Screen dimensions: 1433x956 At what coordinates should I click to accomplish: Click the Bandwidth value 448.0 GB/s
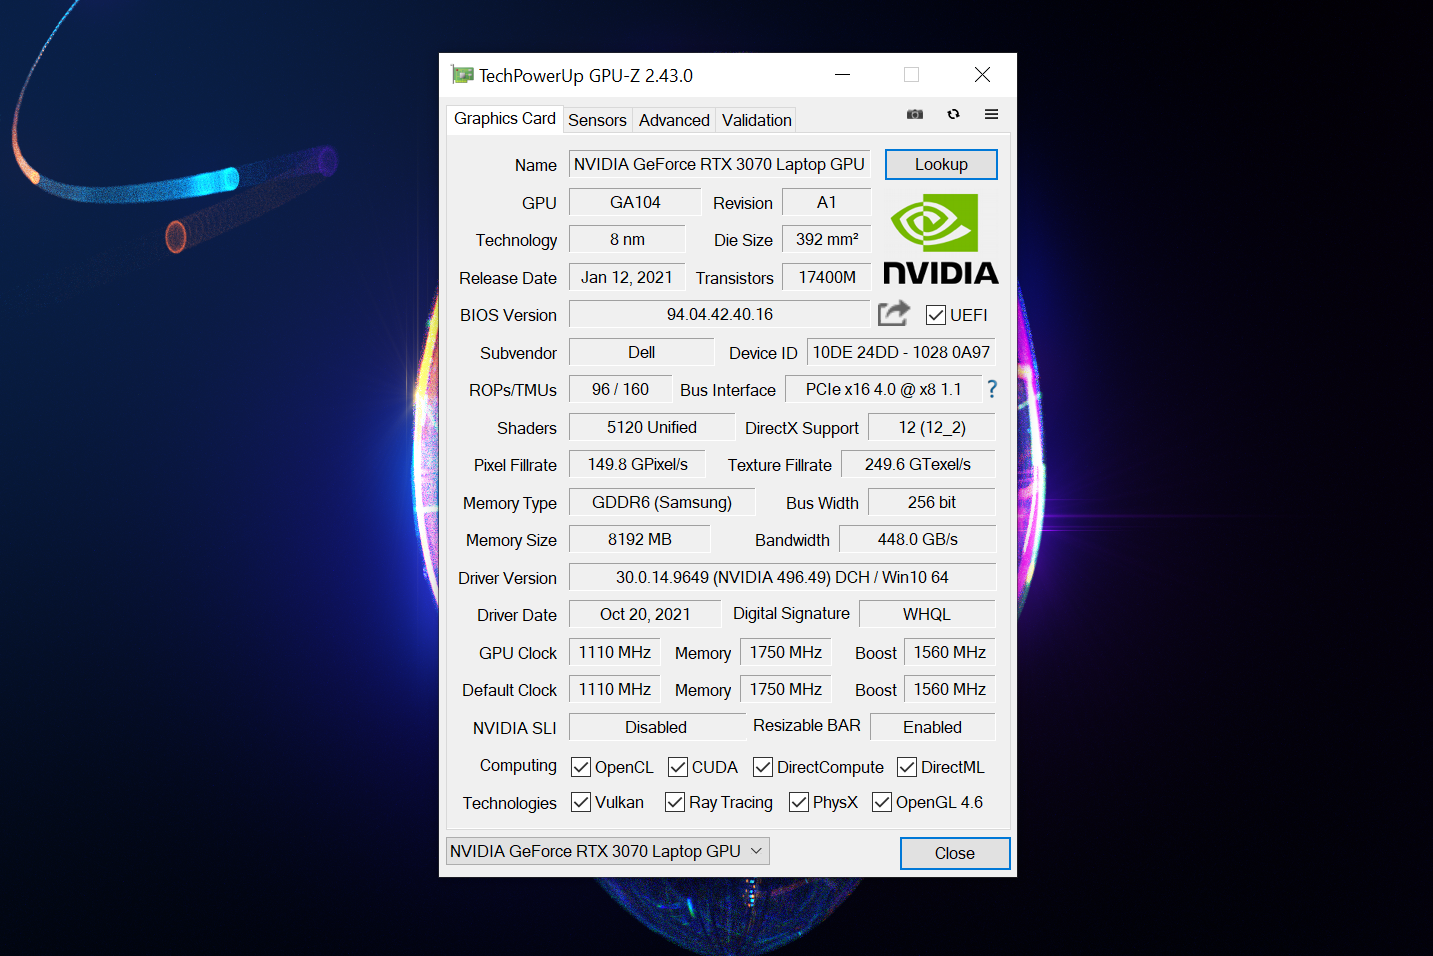pos(917,539)
